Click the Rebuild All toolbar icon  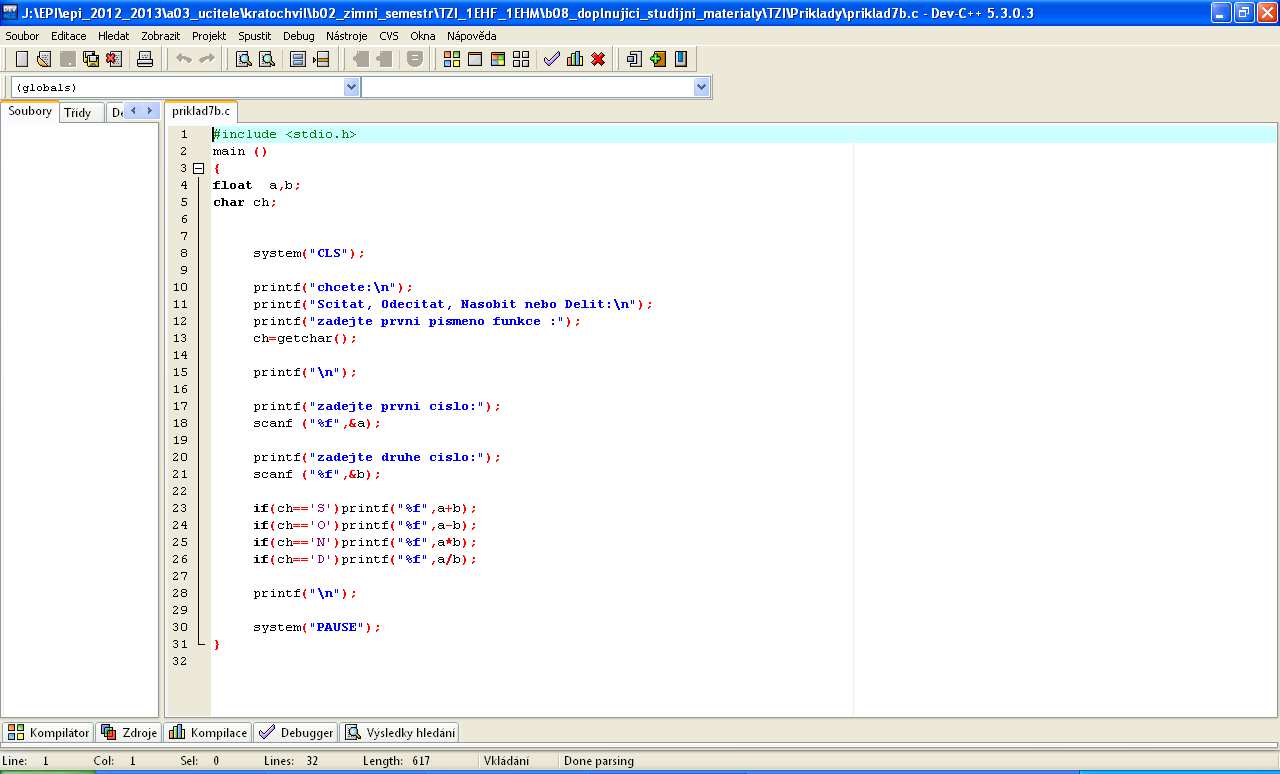point(521,59)
